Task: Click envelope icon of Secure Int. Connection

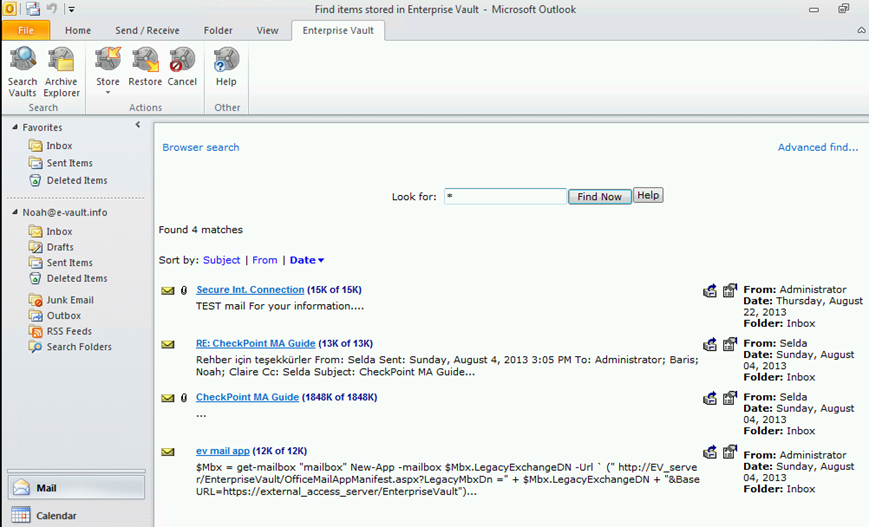Action: click(x=167, y=290)
